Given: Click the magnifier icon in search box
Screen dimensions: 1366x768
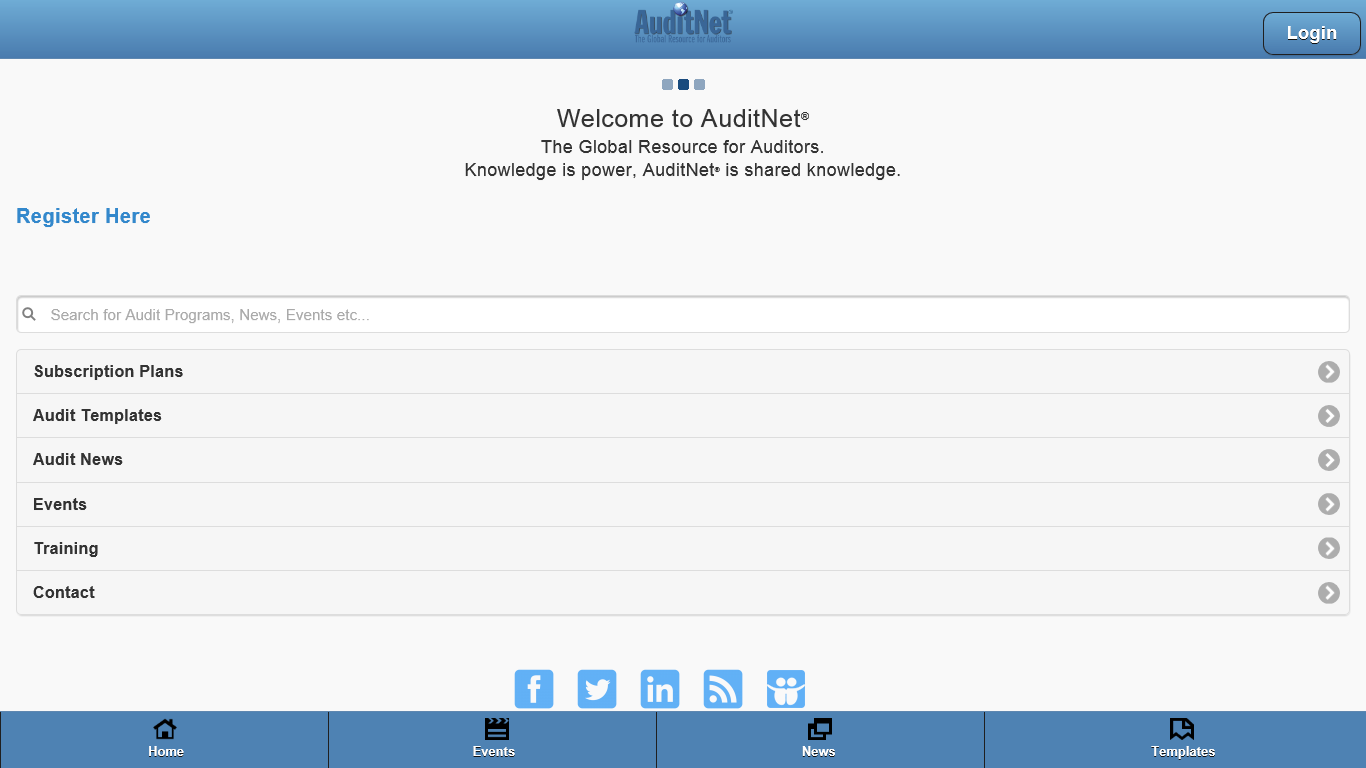Looking at the screenshot, I should (30, 314).
